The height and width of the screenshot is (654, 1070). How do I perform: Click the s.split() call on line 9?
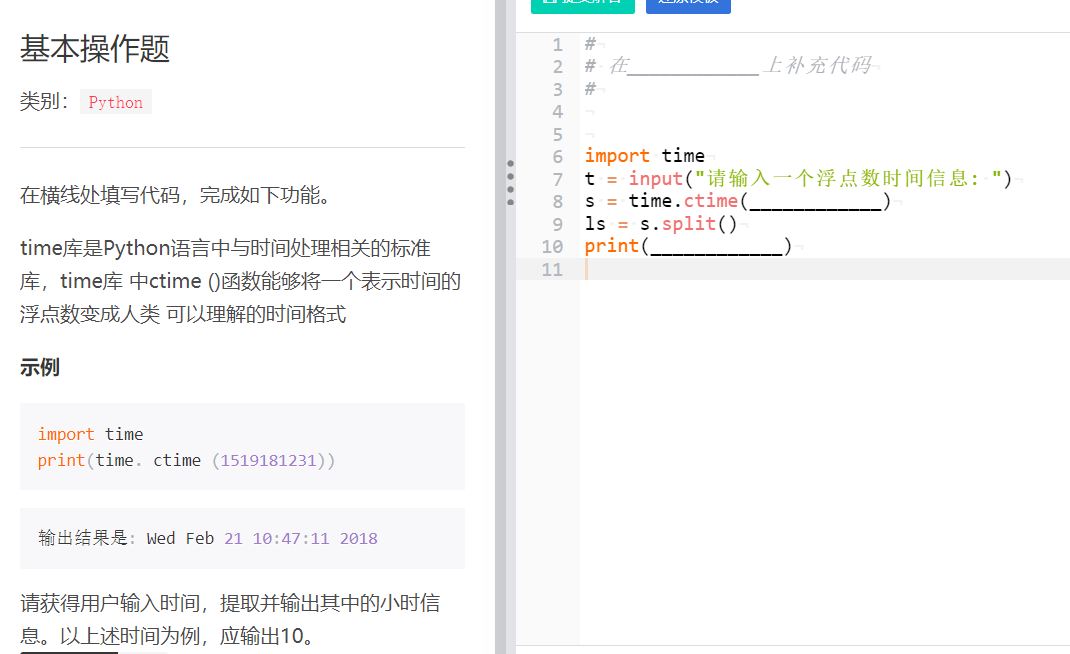pyautogui.click(x=688, y=223)
